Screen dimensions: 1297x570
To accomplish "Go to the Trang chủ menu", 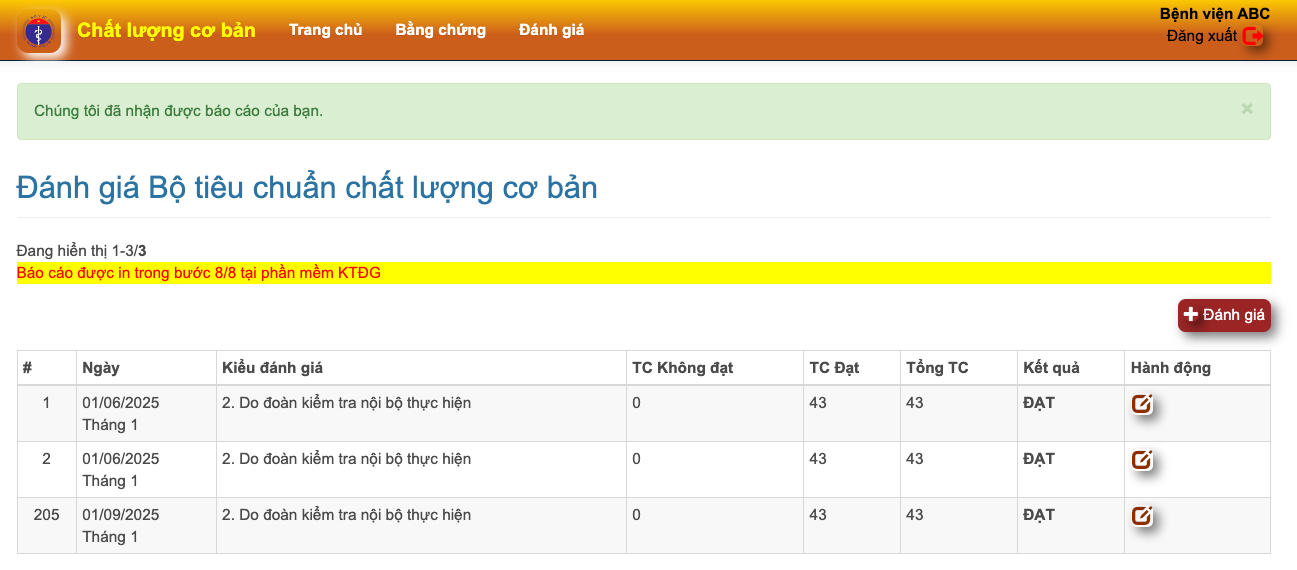I will click(x=325, y=30).
